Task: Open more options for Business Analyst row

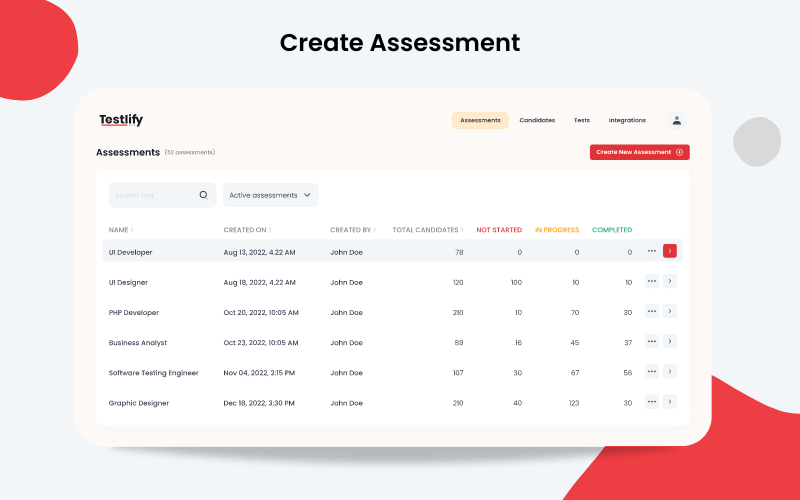Action: click(x=652, y=341)
